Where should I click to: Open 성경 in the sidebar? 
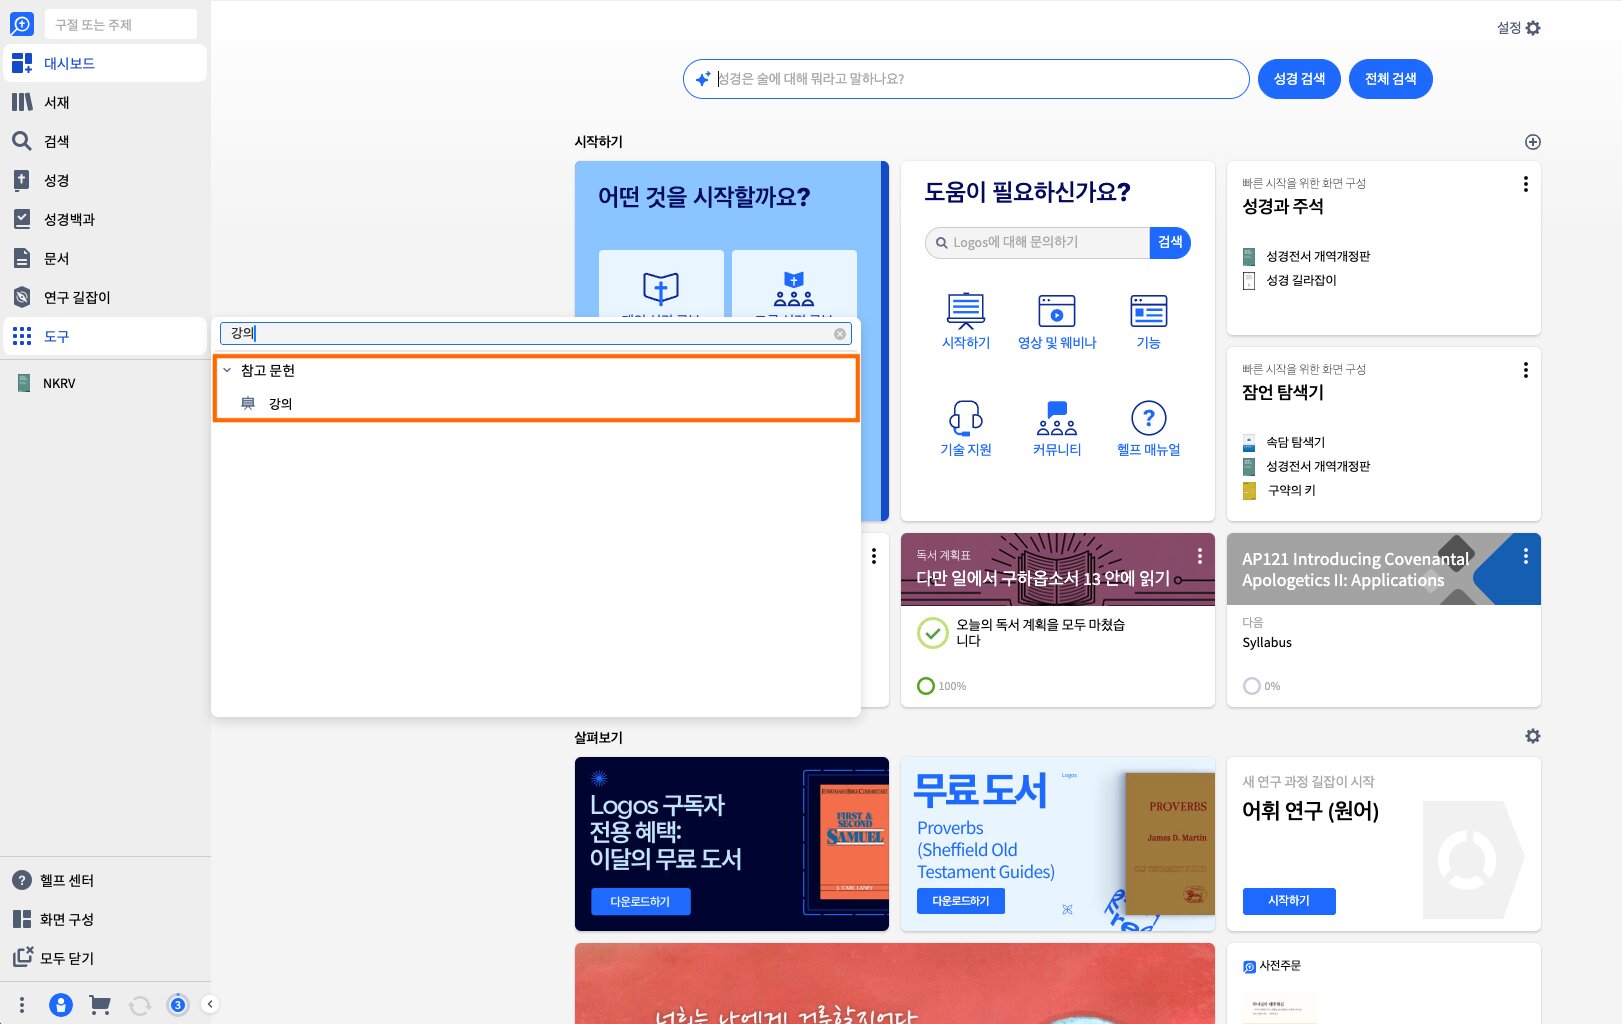tap(104, 180)
